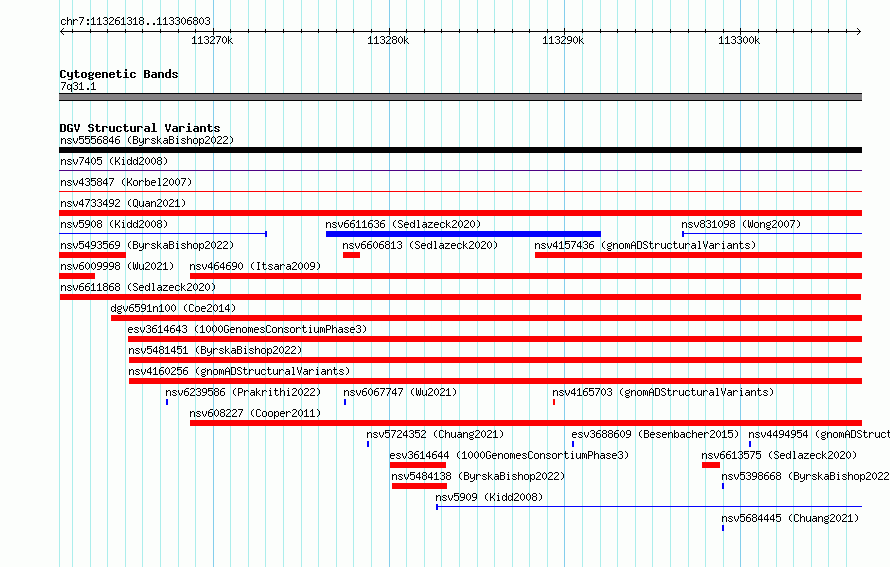Click the dgv6591n100 (Coe2014) label

click(x=173, y=308)
